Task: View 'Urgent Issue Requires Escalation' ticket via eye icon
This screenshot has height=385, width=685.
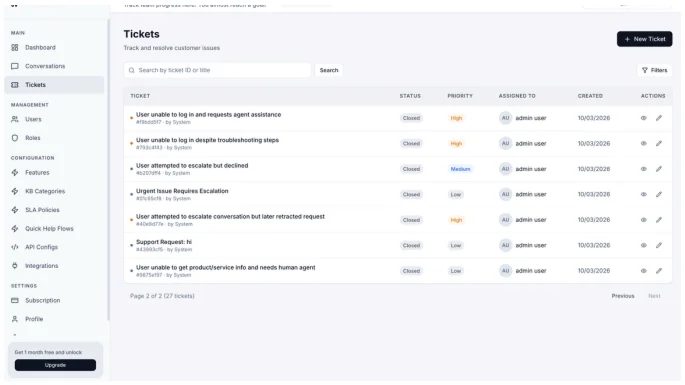Action: click(643, 194)
